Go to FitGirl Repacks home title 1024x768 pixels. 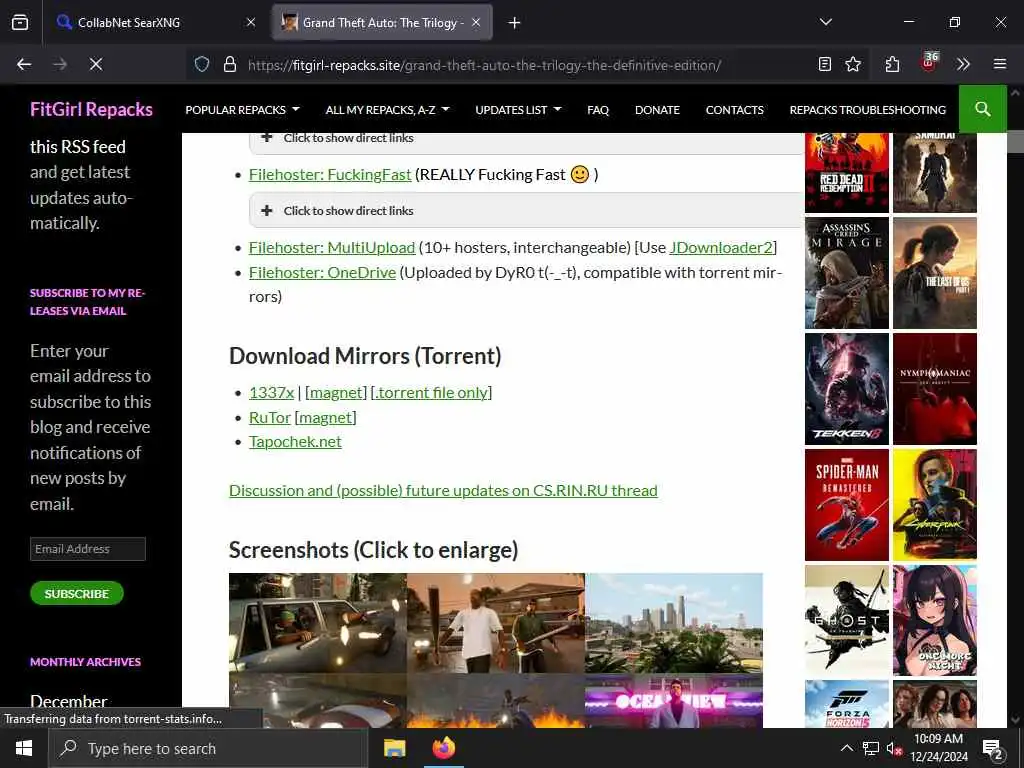(x=91, y=109)
